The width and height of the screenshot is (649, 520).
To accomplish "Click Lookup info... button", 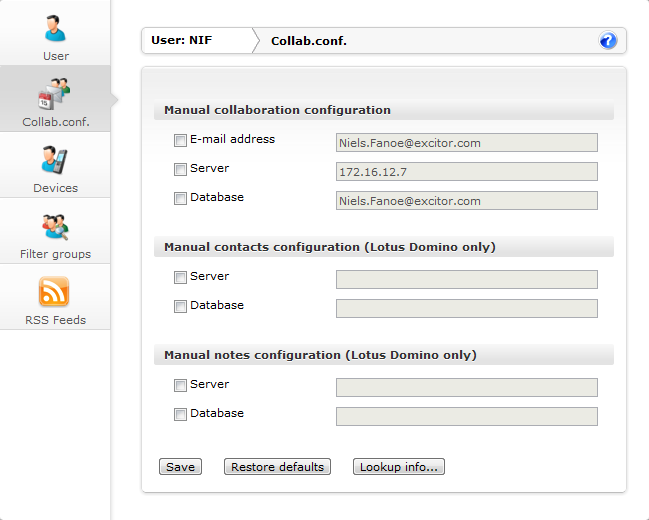I will pyautogui.click(x=399, y=467).
